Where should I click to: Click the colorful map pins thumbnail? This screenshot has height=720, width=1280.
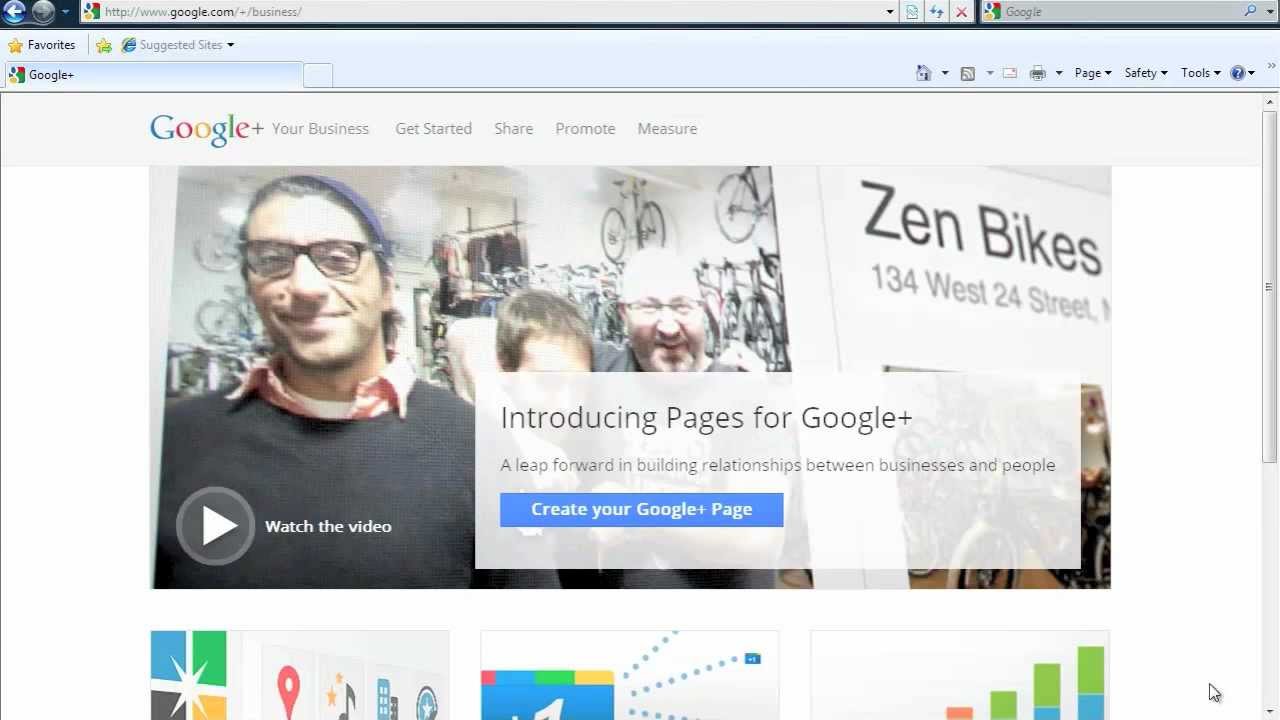(300, 675)
